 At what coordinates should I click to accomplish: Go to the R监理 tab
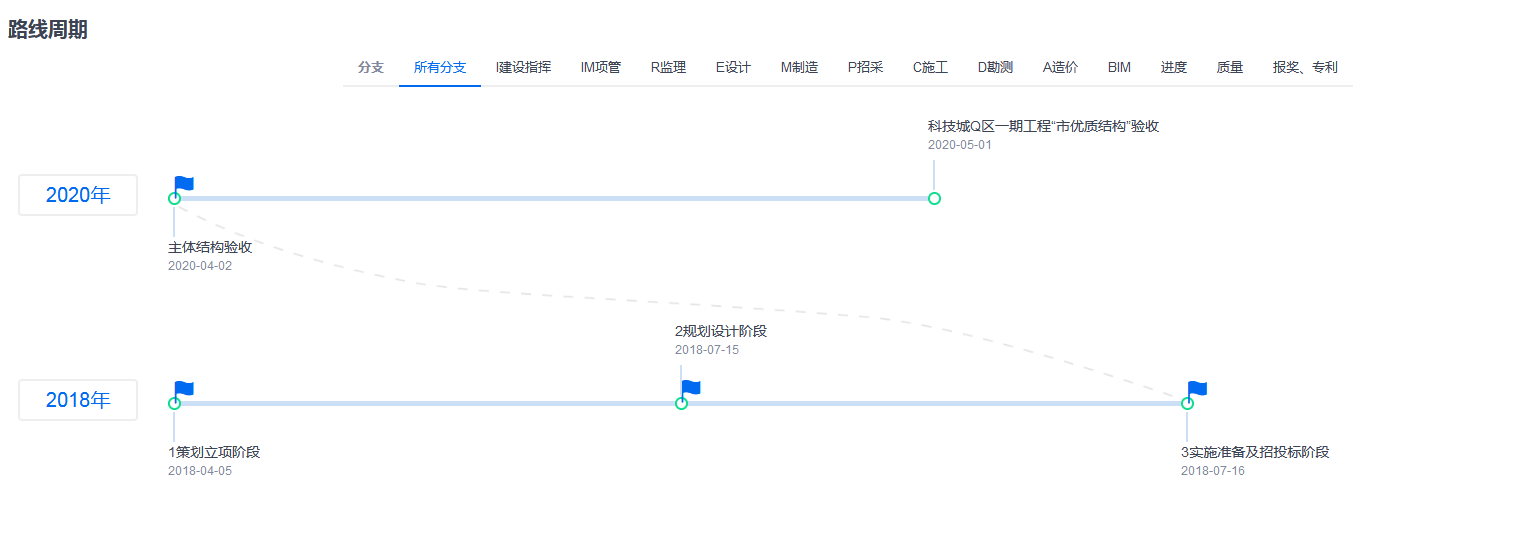pyautogui.click(x=668, y=67)
